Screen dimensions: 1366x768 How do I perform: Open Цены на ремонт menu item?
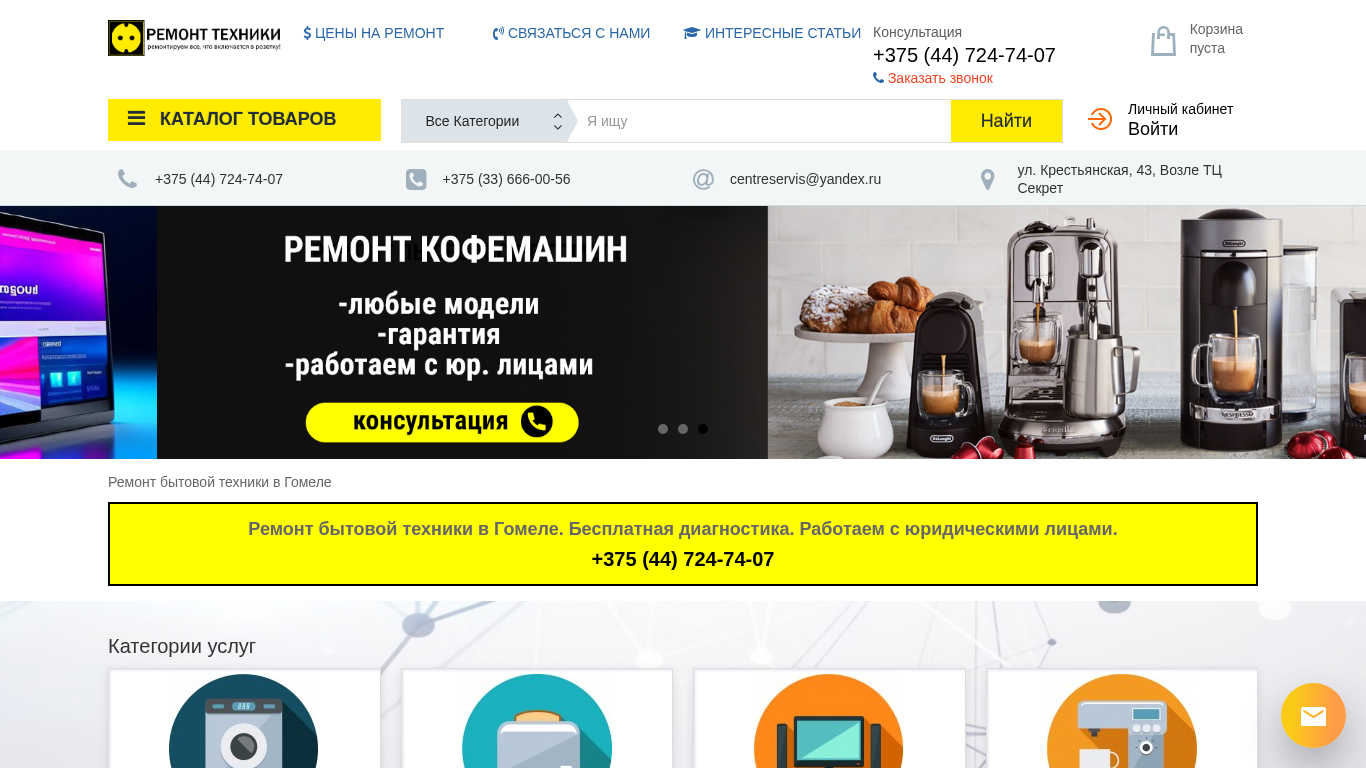coord(374,33)
